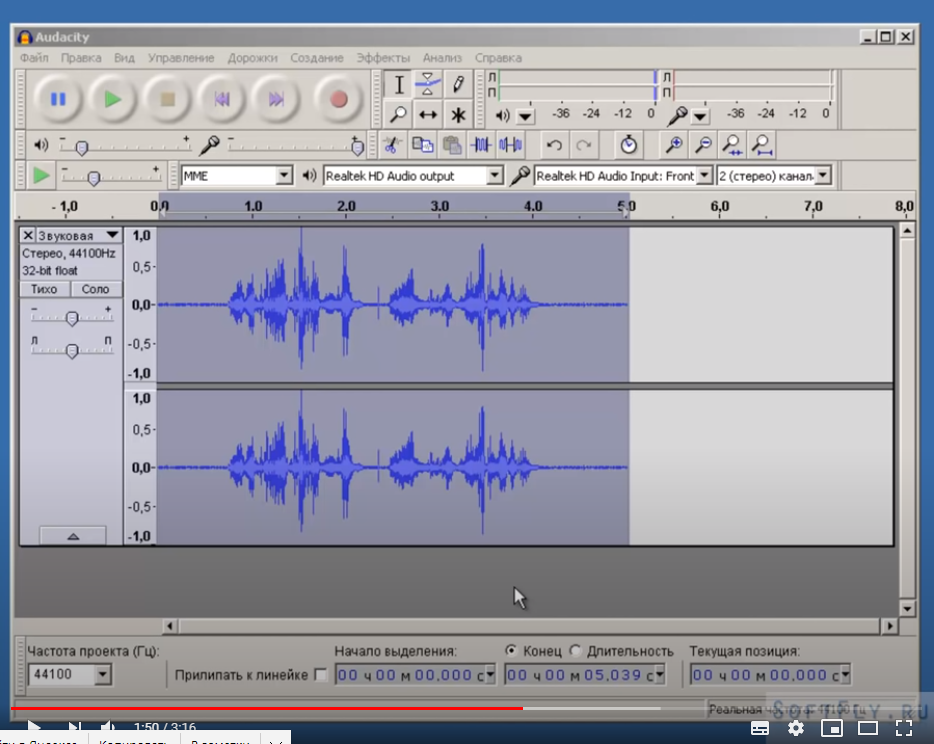
Task: Open the Файл menu
Action: point(34,58)
